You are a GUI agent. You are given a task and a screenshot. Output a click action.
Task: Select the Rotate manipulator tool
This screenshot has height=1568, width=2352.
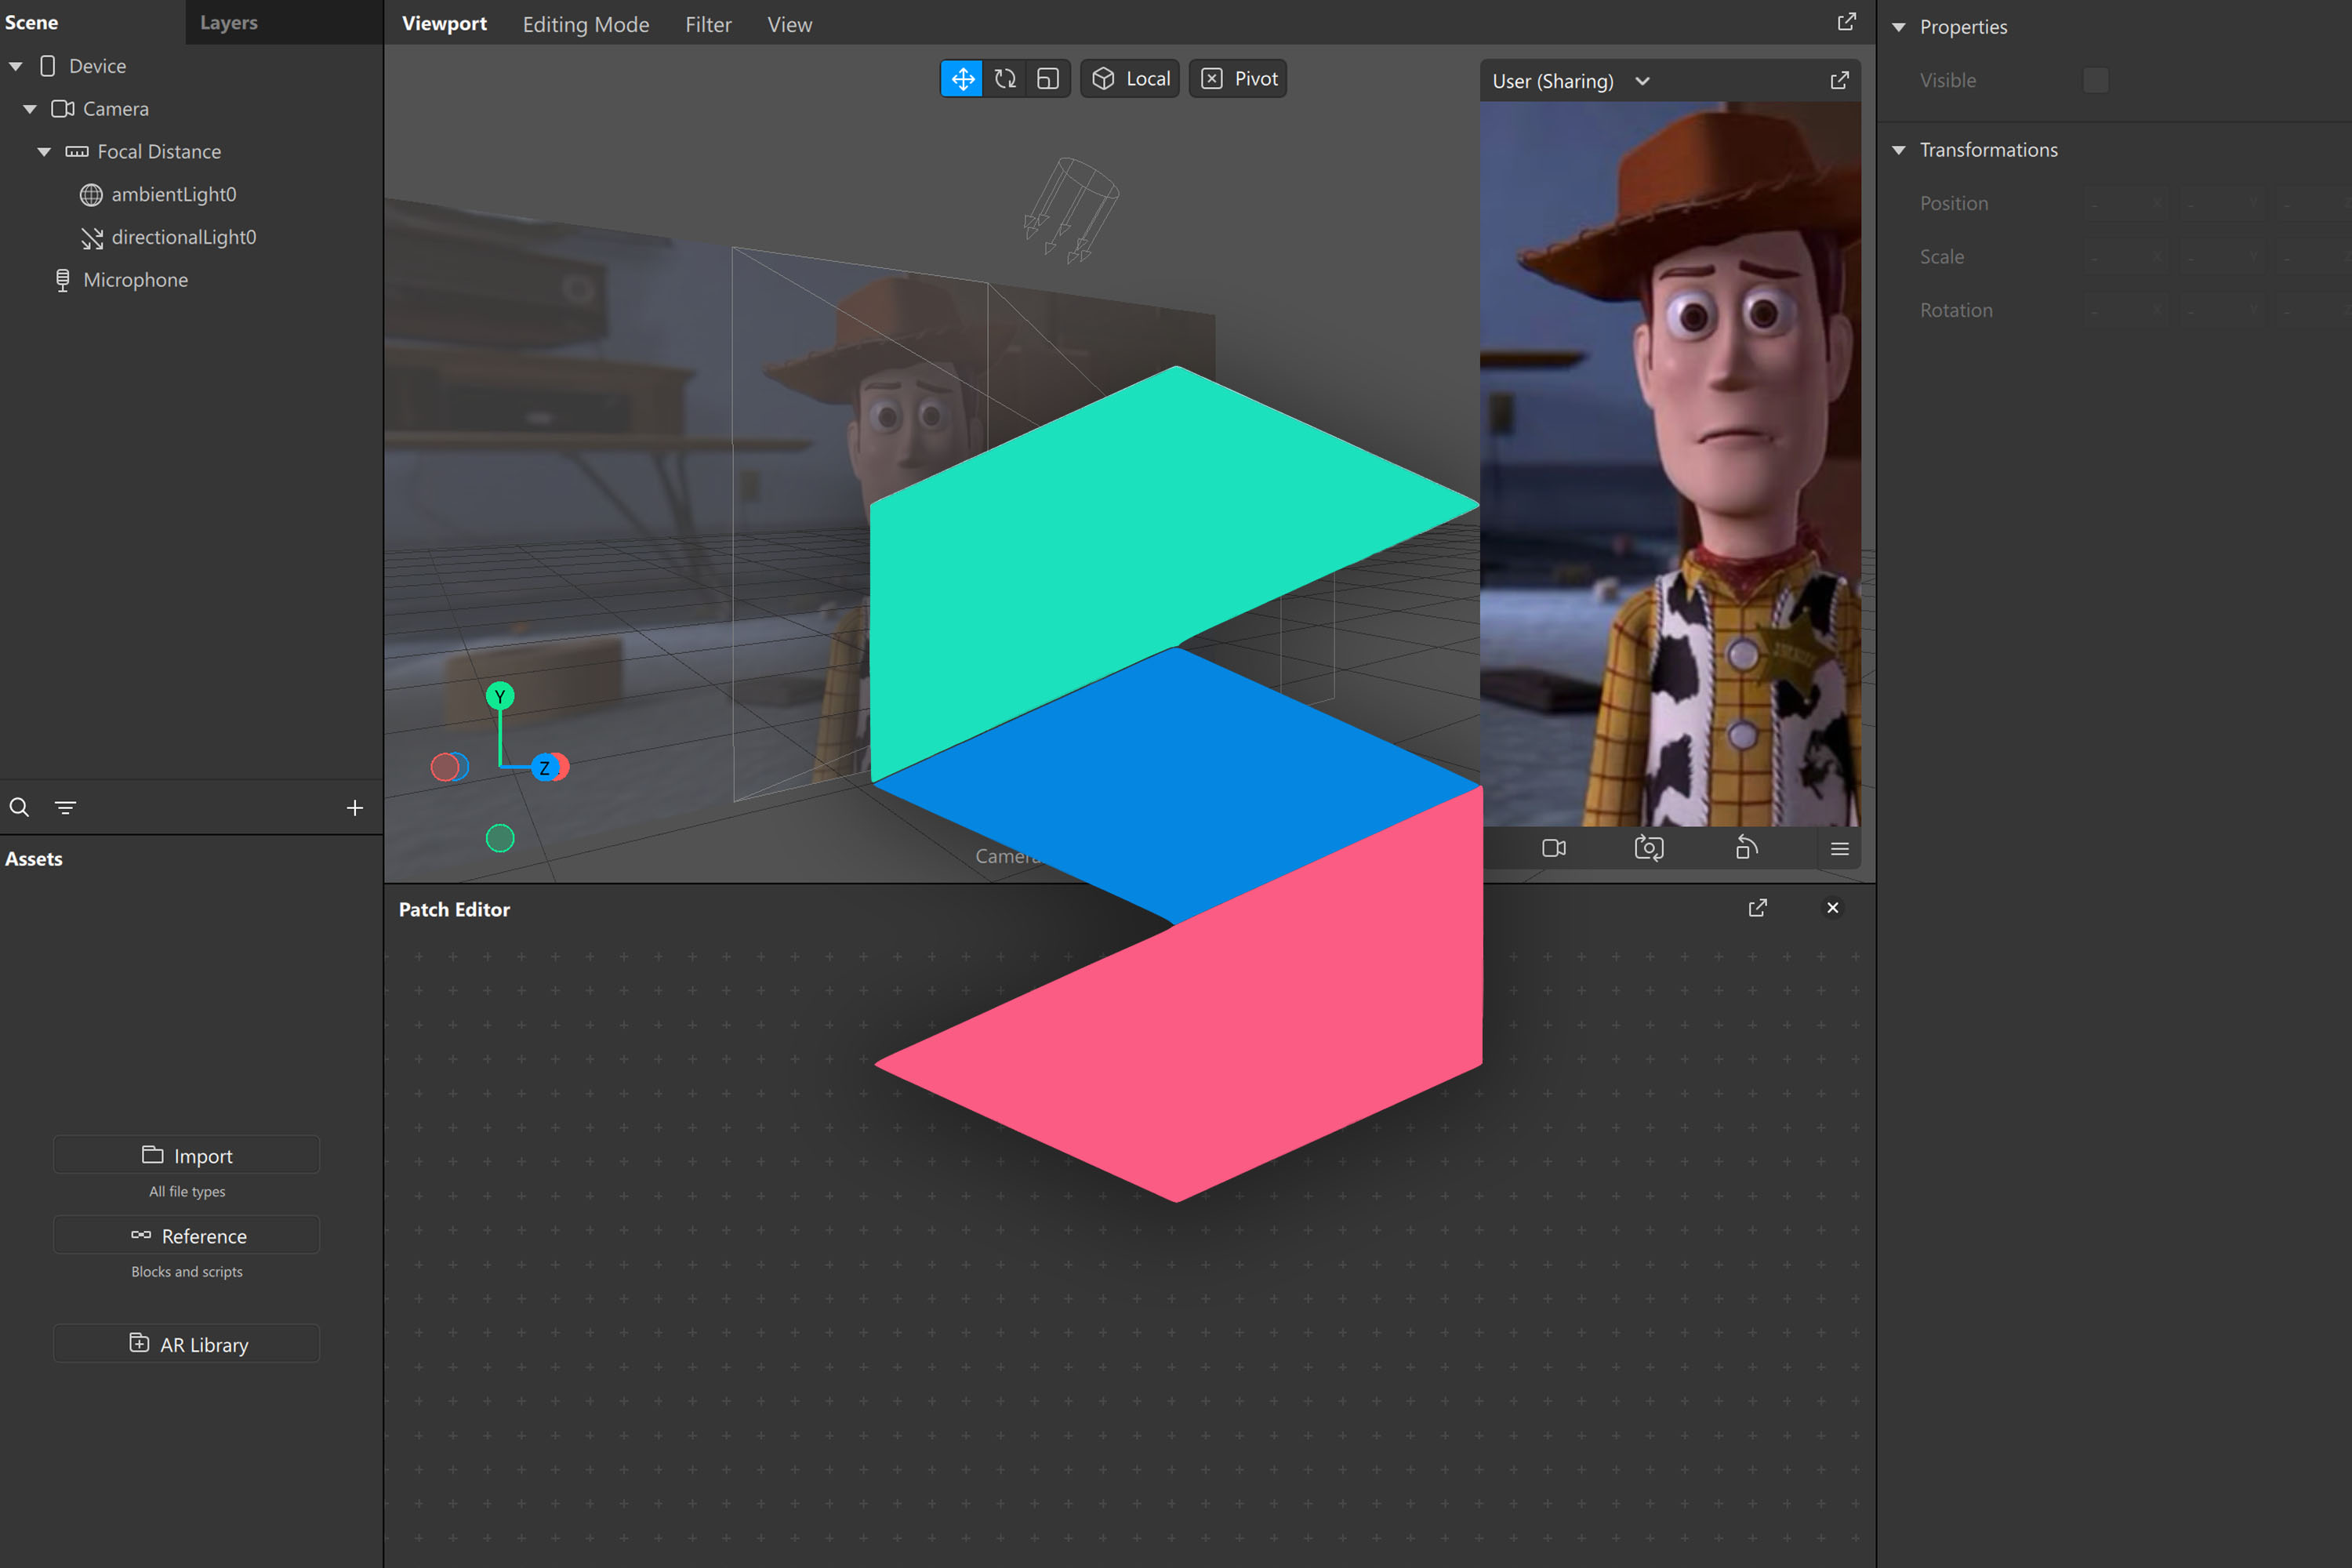[x=1005, y=79]
